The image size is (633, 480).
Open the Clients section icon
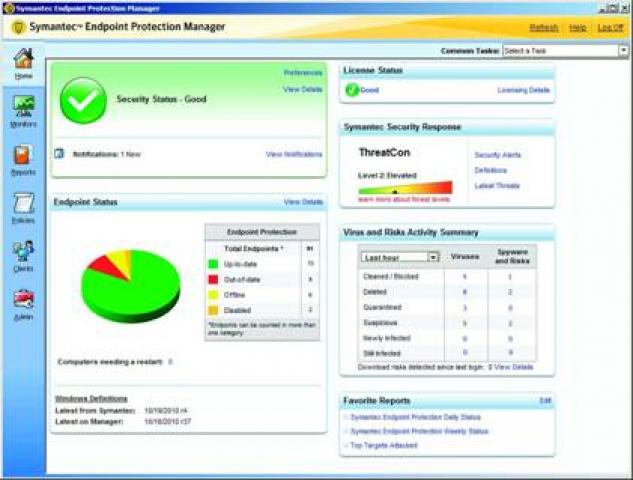pyautogui.click(x=23, y=251)
